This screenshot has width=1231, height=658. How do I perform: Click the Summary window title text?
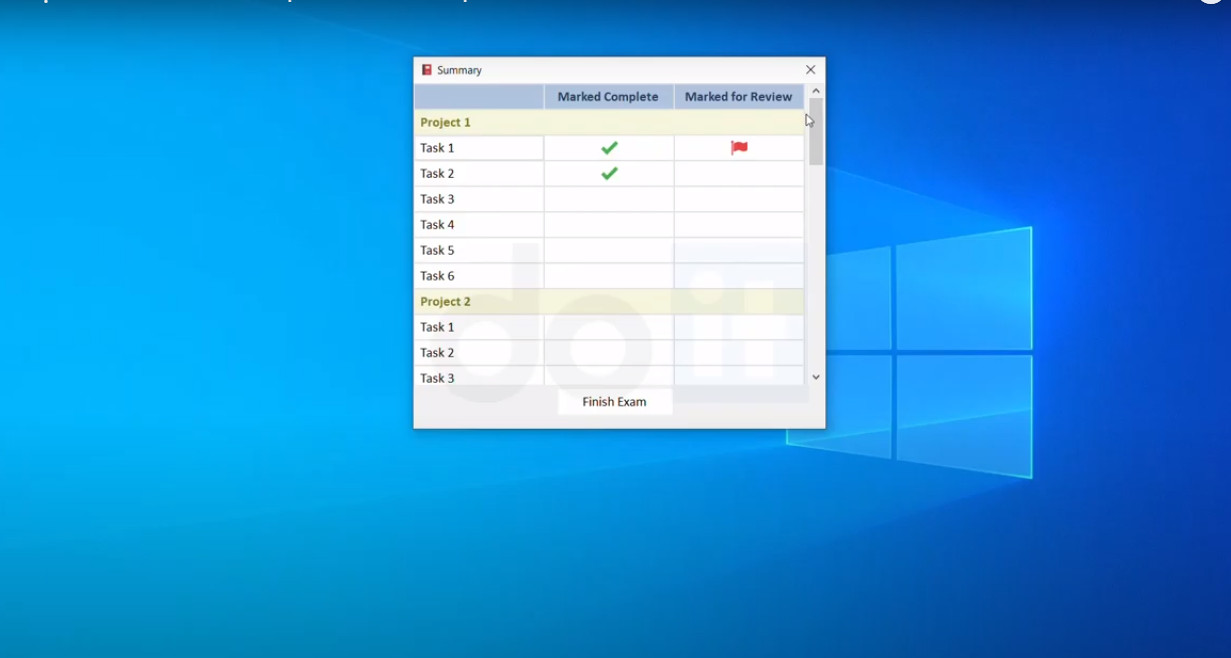point(459,70)
